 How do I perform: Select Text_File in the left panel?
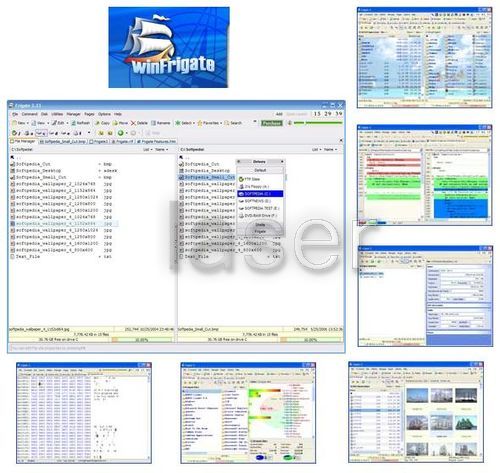point(28,257)
